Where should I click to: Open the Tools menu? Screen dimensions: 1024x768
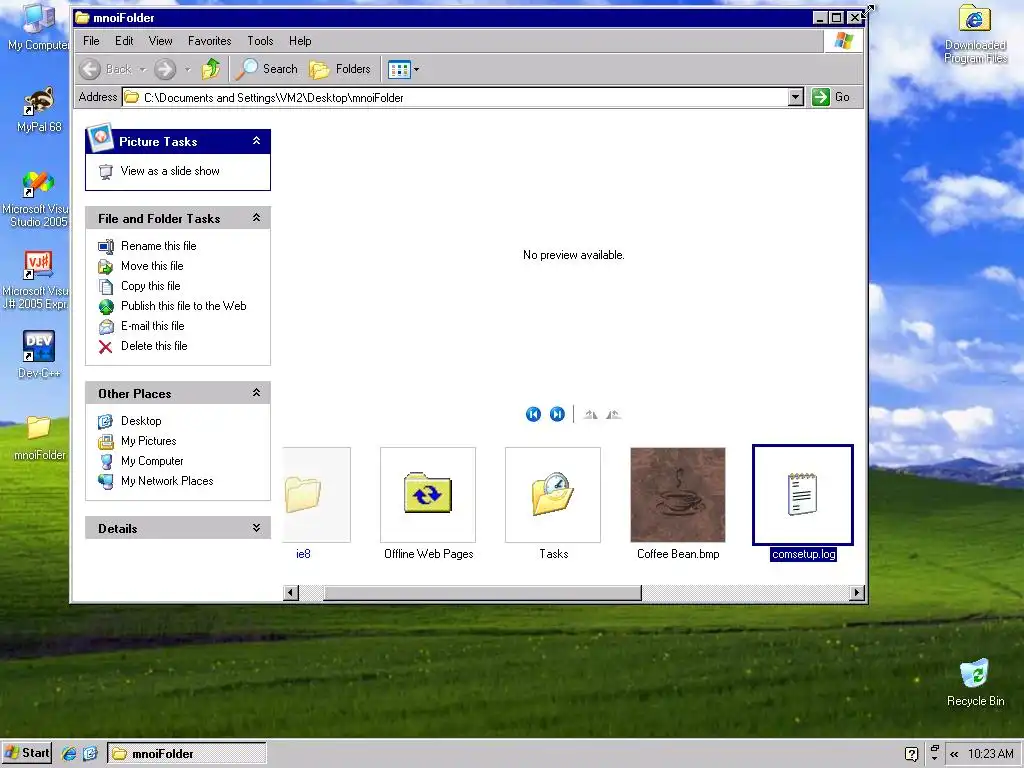[x=260, y=40]
